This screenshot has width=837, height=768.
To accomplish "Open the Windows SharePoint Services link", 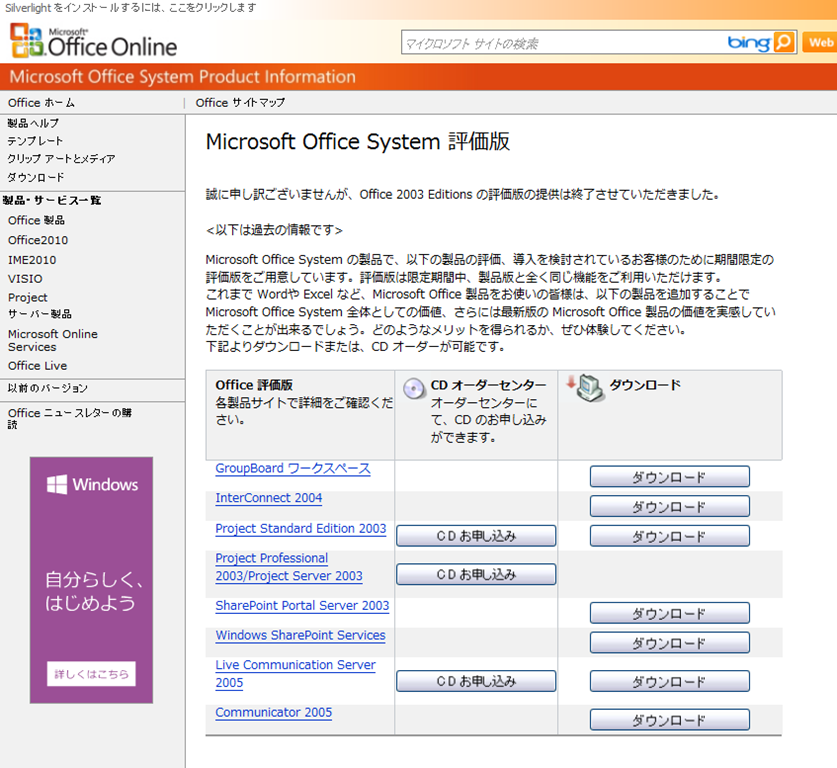I will coord(301,635).
